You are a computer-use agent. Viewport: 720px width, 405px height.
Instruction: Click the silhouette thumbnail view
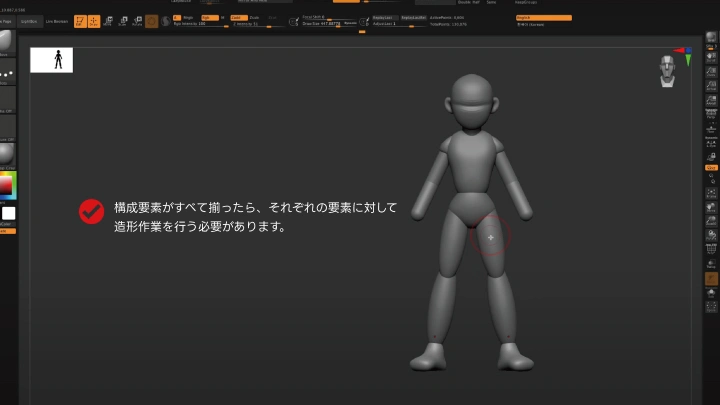click(51, 60)
